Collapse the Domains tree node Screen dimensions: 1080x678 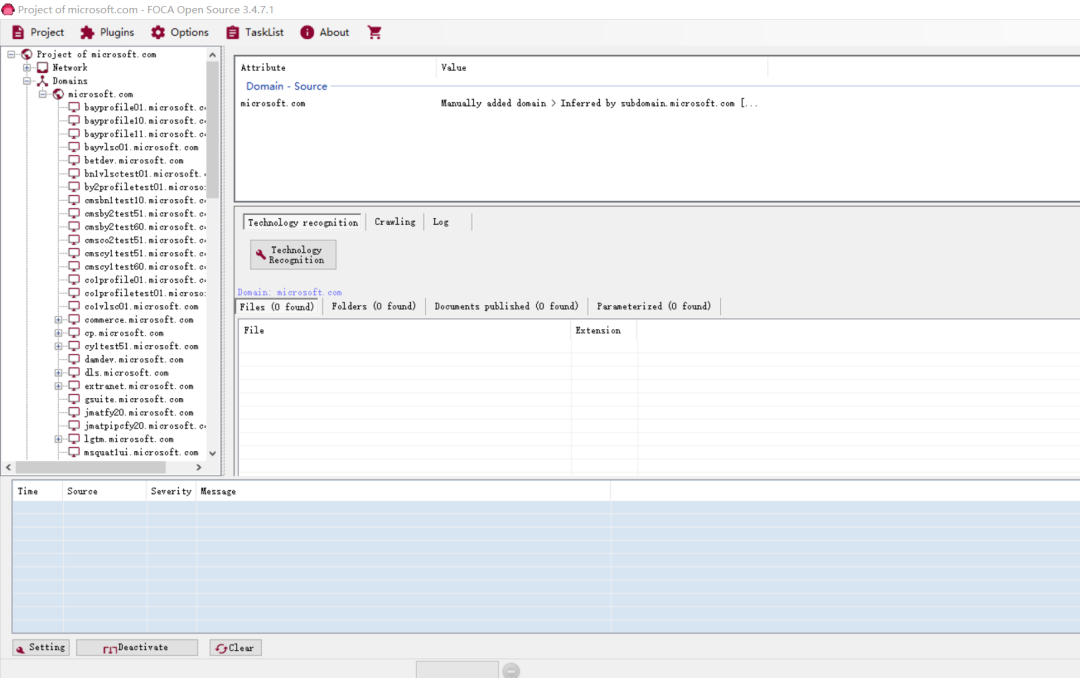27,81
